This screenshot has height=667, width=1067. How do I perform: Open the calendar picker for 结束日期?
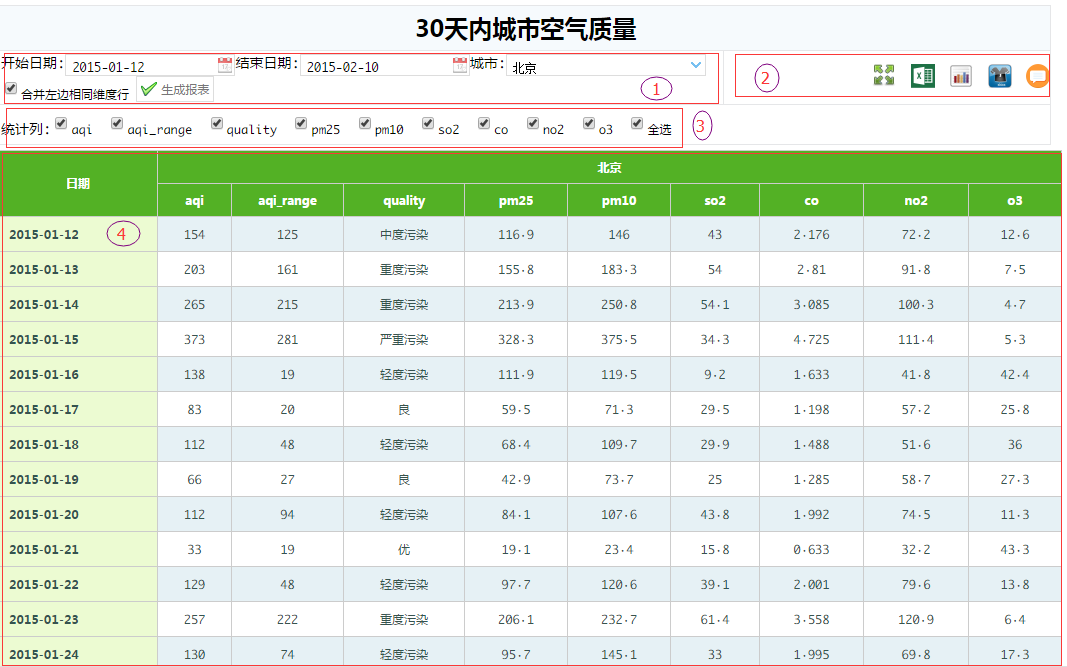460,65
